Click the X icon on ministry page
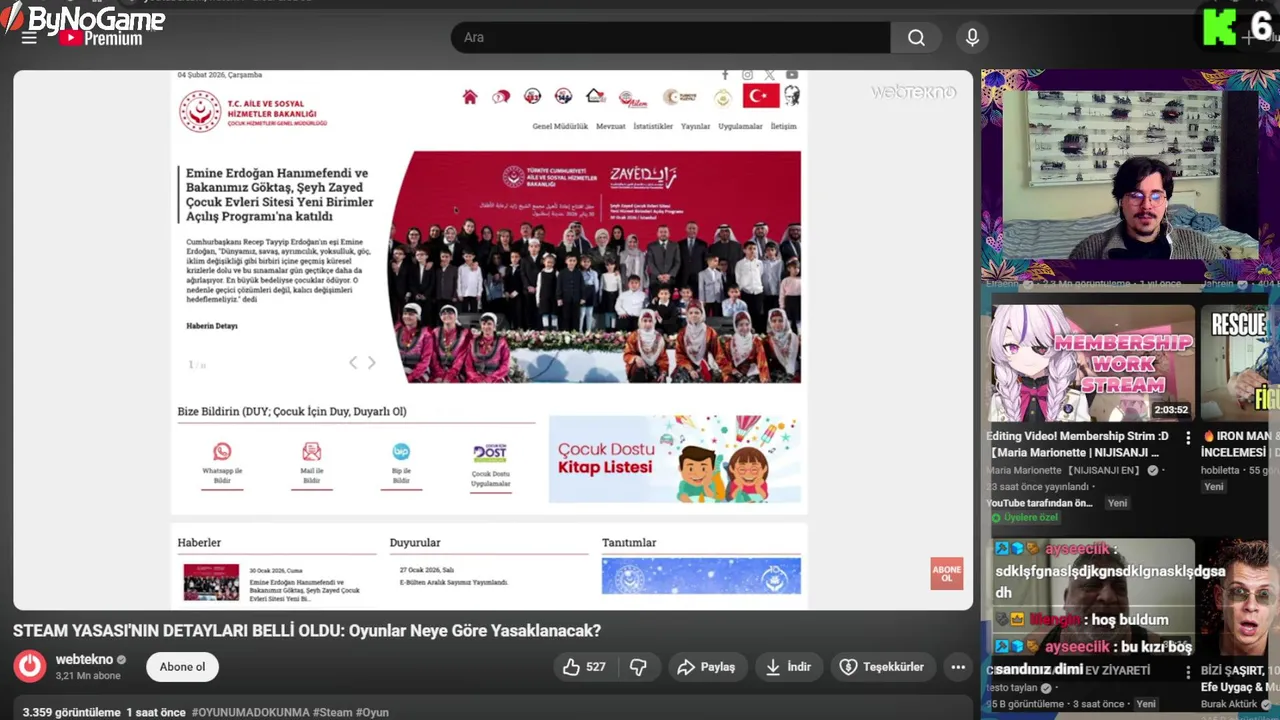This screenshot has width=1280, height=720. click(769, 75)
